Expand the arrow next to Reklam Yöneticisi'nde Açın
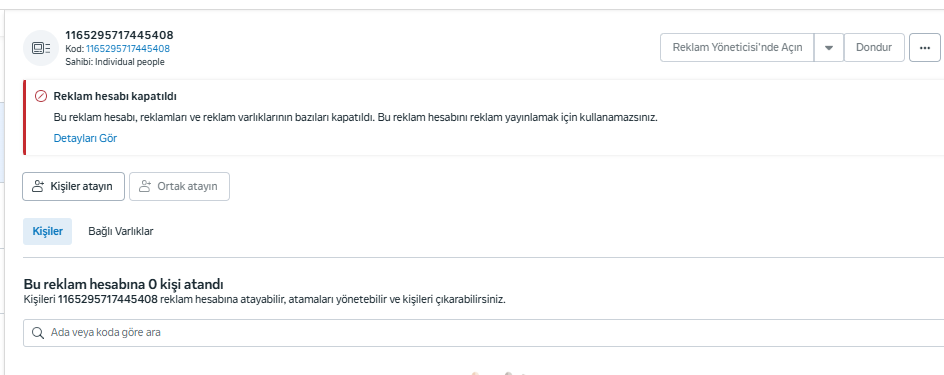 829,48
